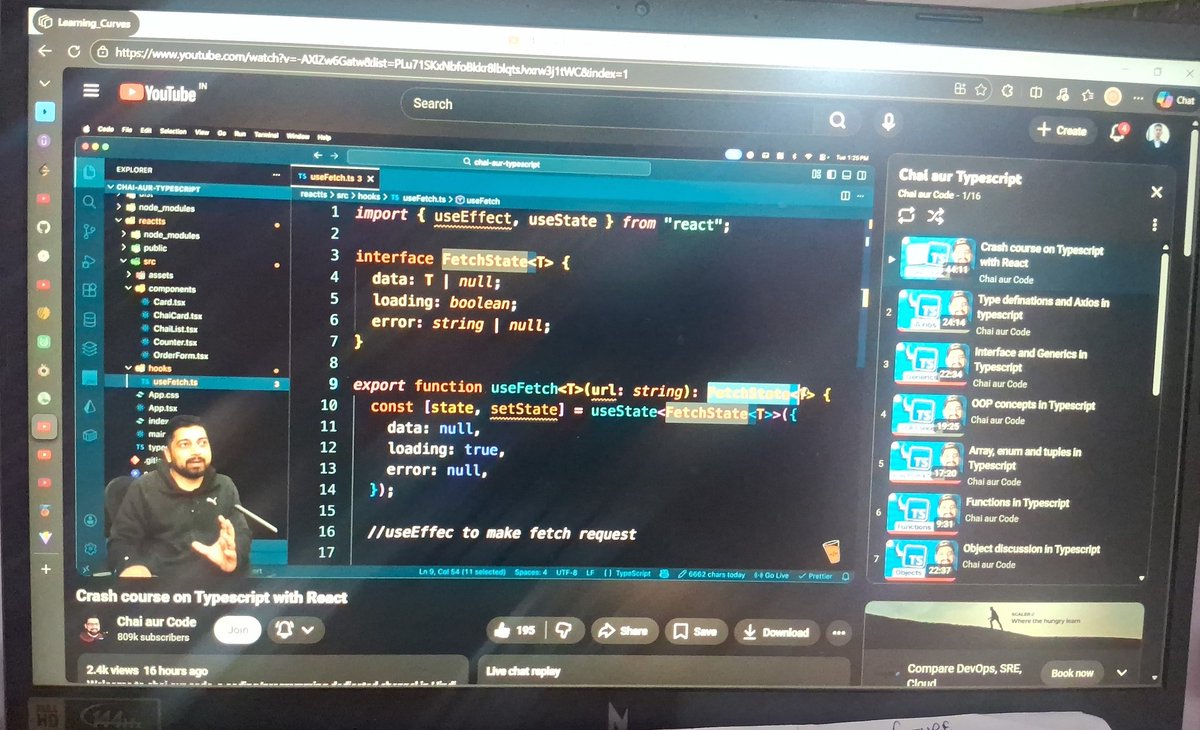Expand the ad chevron next to Book now
Image resolution: width=1200 pixels, height=730 pixels.
click(x=1121, y=673)
